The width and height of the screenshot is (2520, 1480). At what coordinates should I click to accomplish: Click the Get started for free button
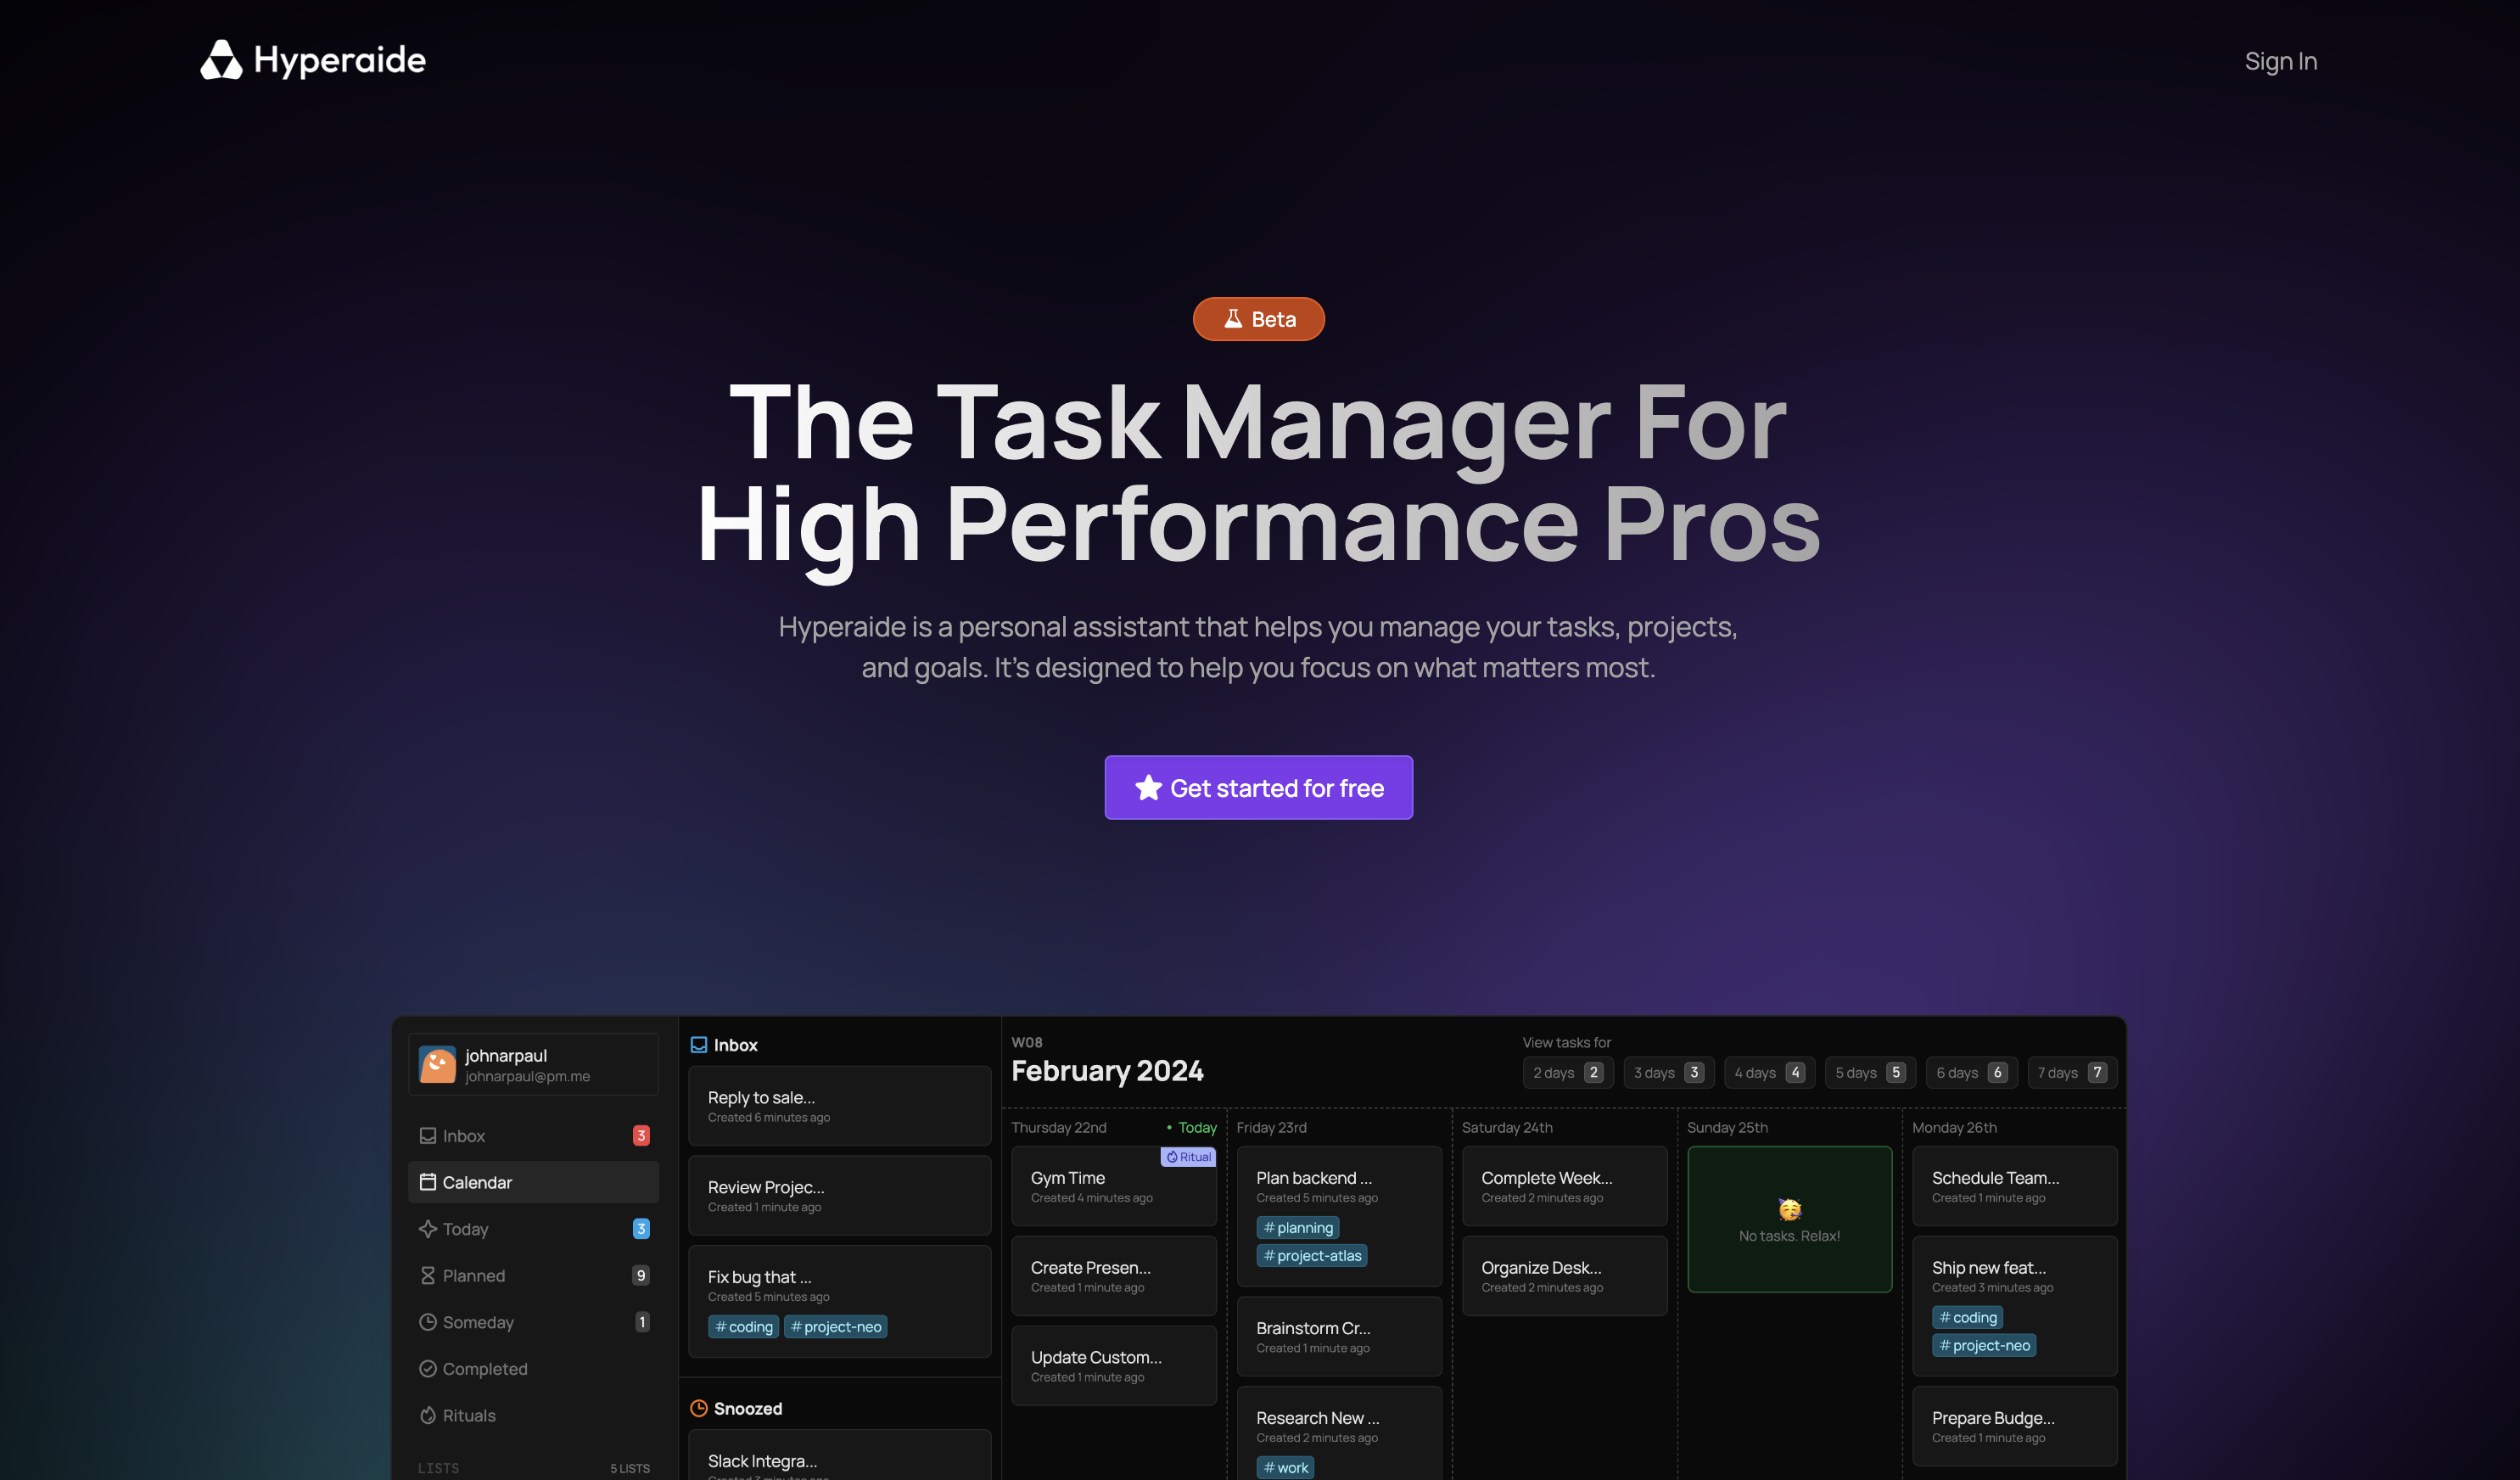[1259, 788]
